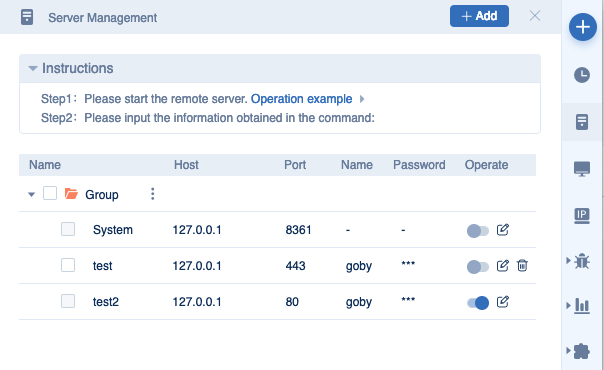Viewport: 604px width, 370px height.
Task: Tick the test2 row checkbox
Action: [68, 301]
